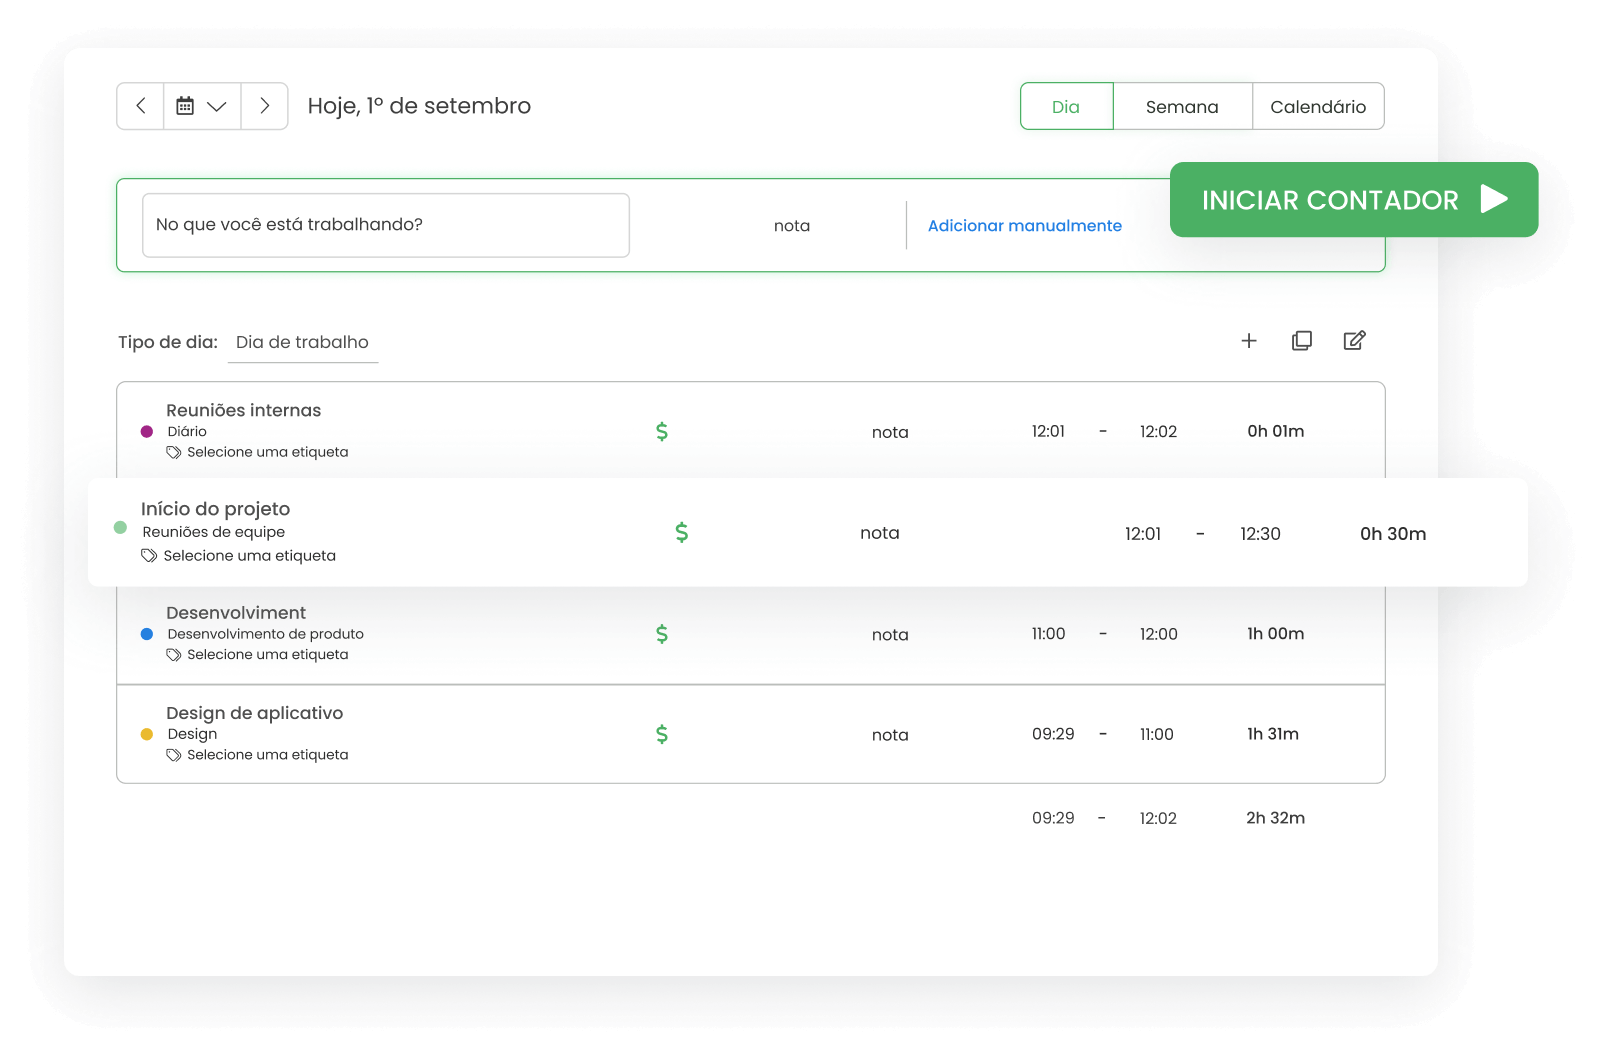Go to next day with right arrow

(264, 106)
